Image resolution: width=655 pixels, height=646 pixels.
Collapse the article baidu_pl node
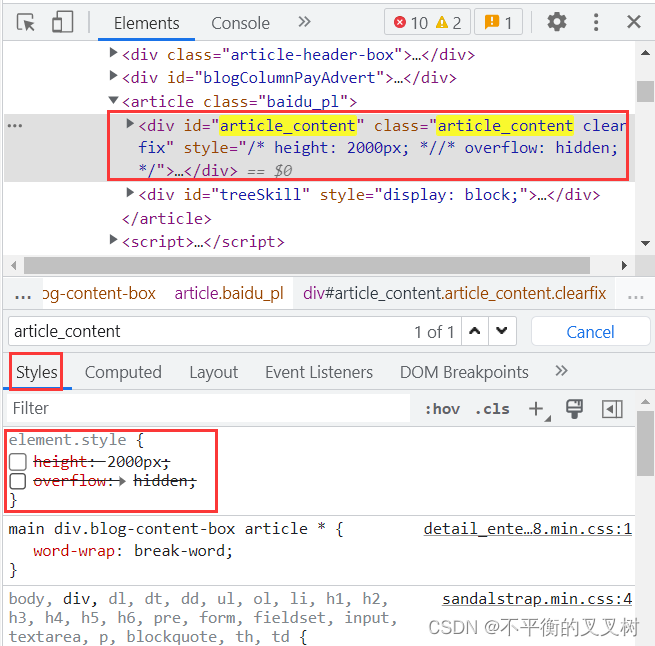pyautogui.click(x=113, y=100)
